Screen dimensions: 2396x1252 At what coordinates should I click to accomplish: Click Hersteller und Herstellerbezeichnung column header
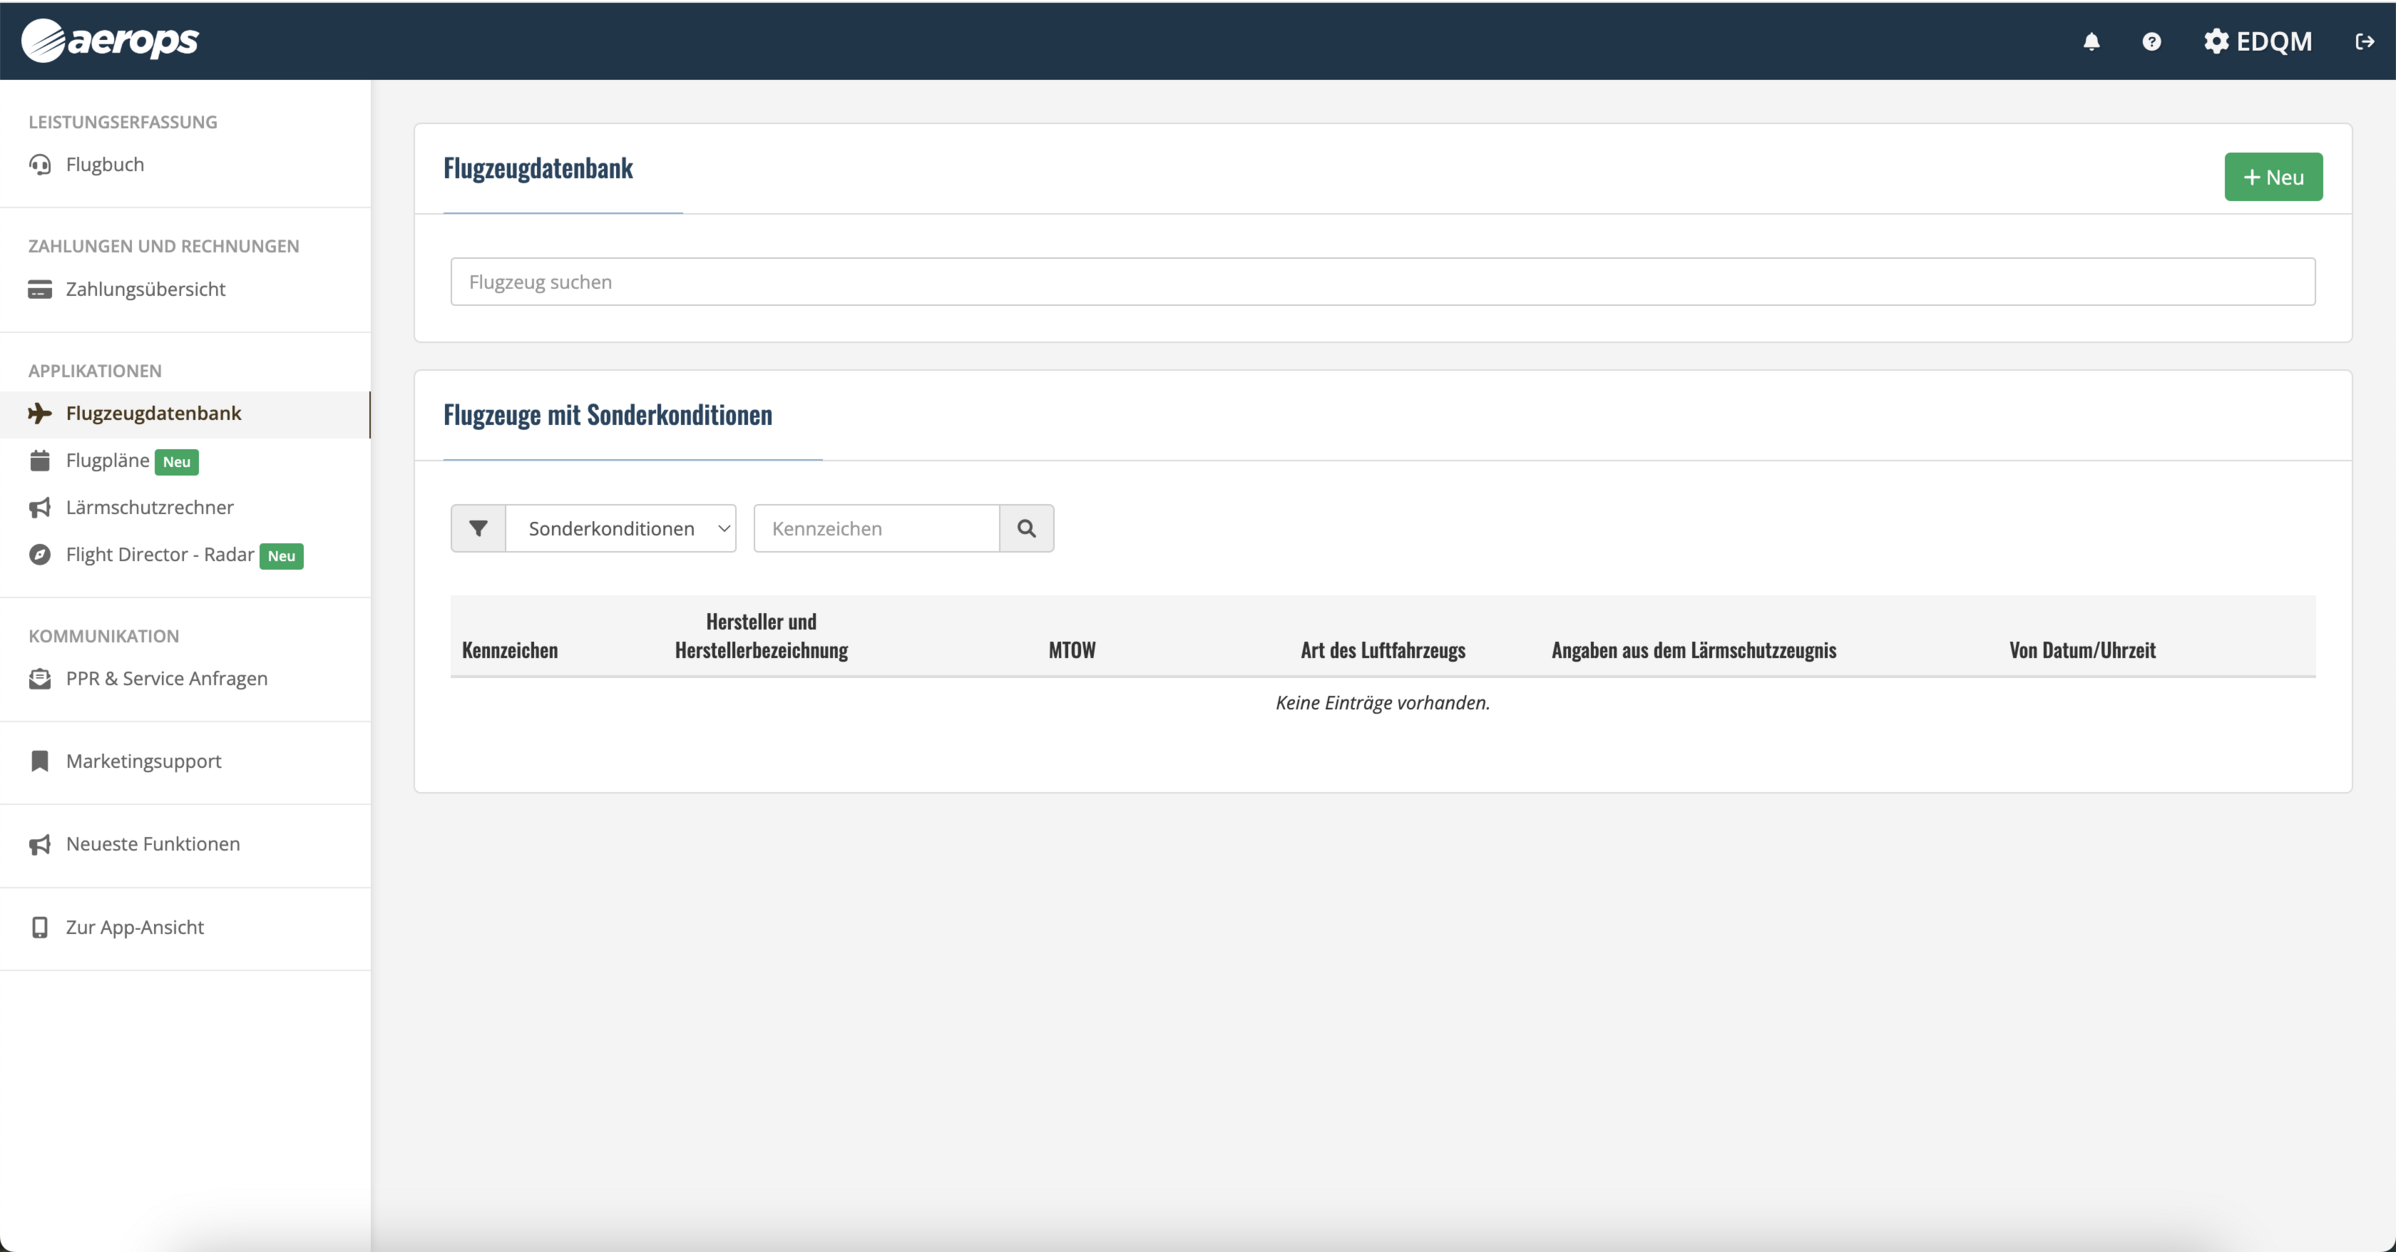(x=761, y=636)
